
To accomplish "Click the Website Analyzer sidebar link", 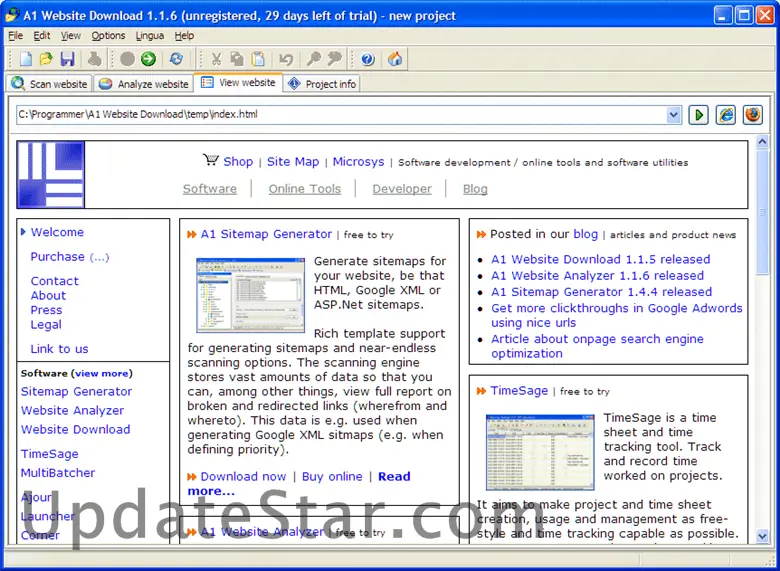I will coord(73,410).
